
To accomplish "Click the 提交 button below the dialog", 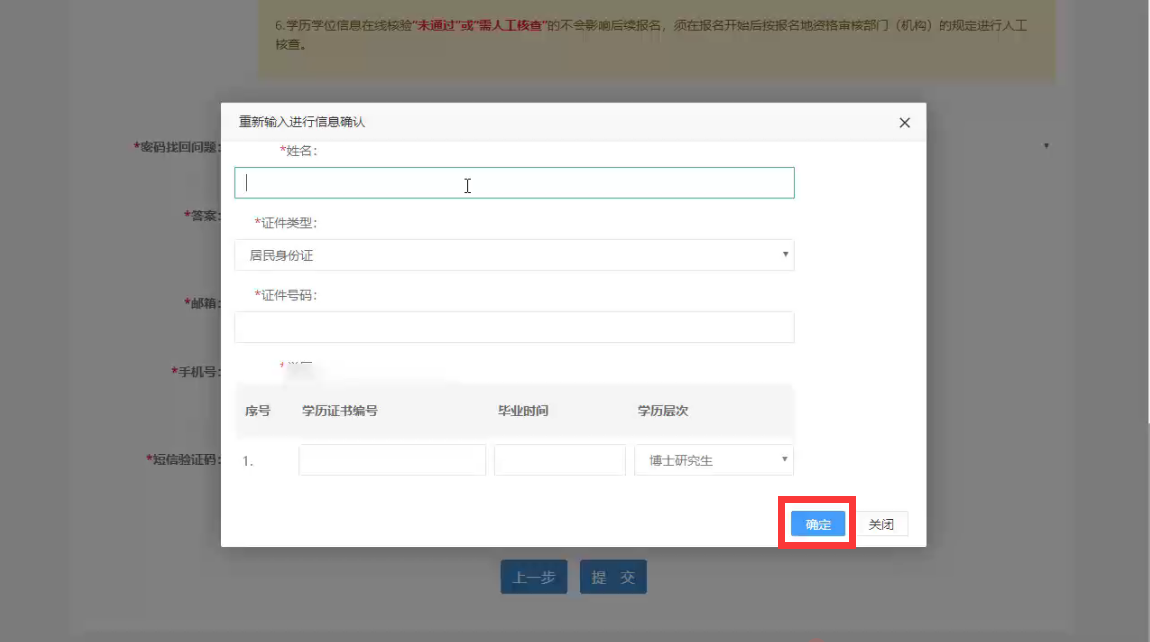I will (x=613, y=577).
